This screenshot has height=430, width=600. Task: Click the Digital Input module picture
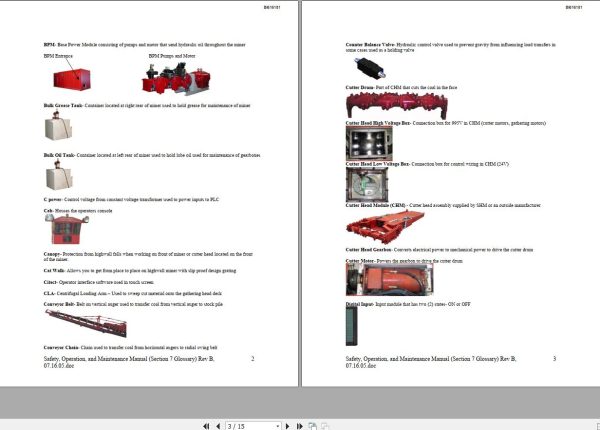pos(351,326)
